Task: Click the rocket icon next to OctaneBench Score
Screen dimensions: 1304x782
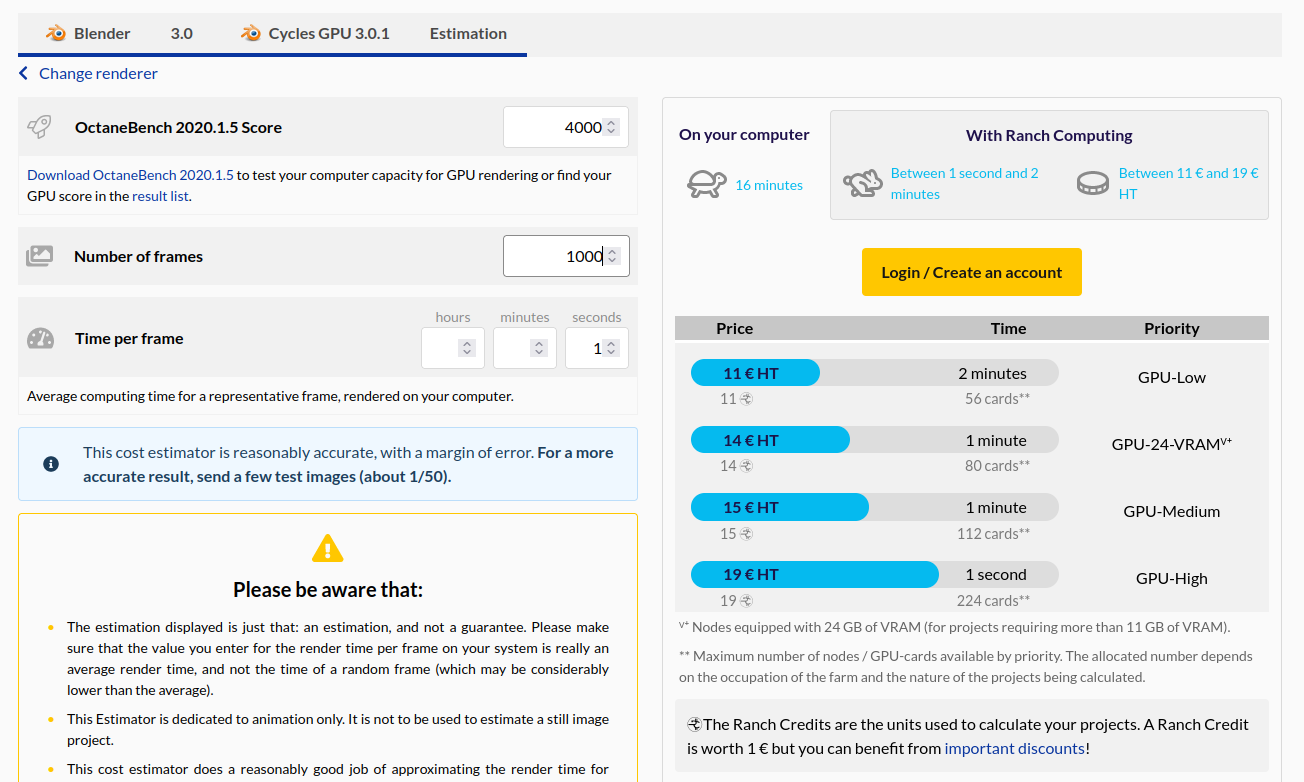Action: (40, 127)
